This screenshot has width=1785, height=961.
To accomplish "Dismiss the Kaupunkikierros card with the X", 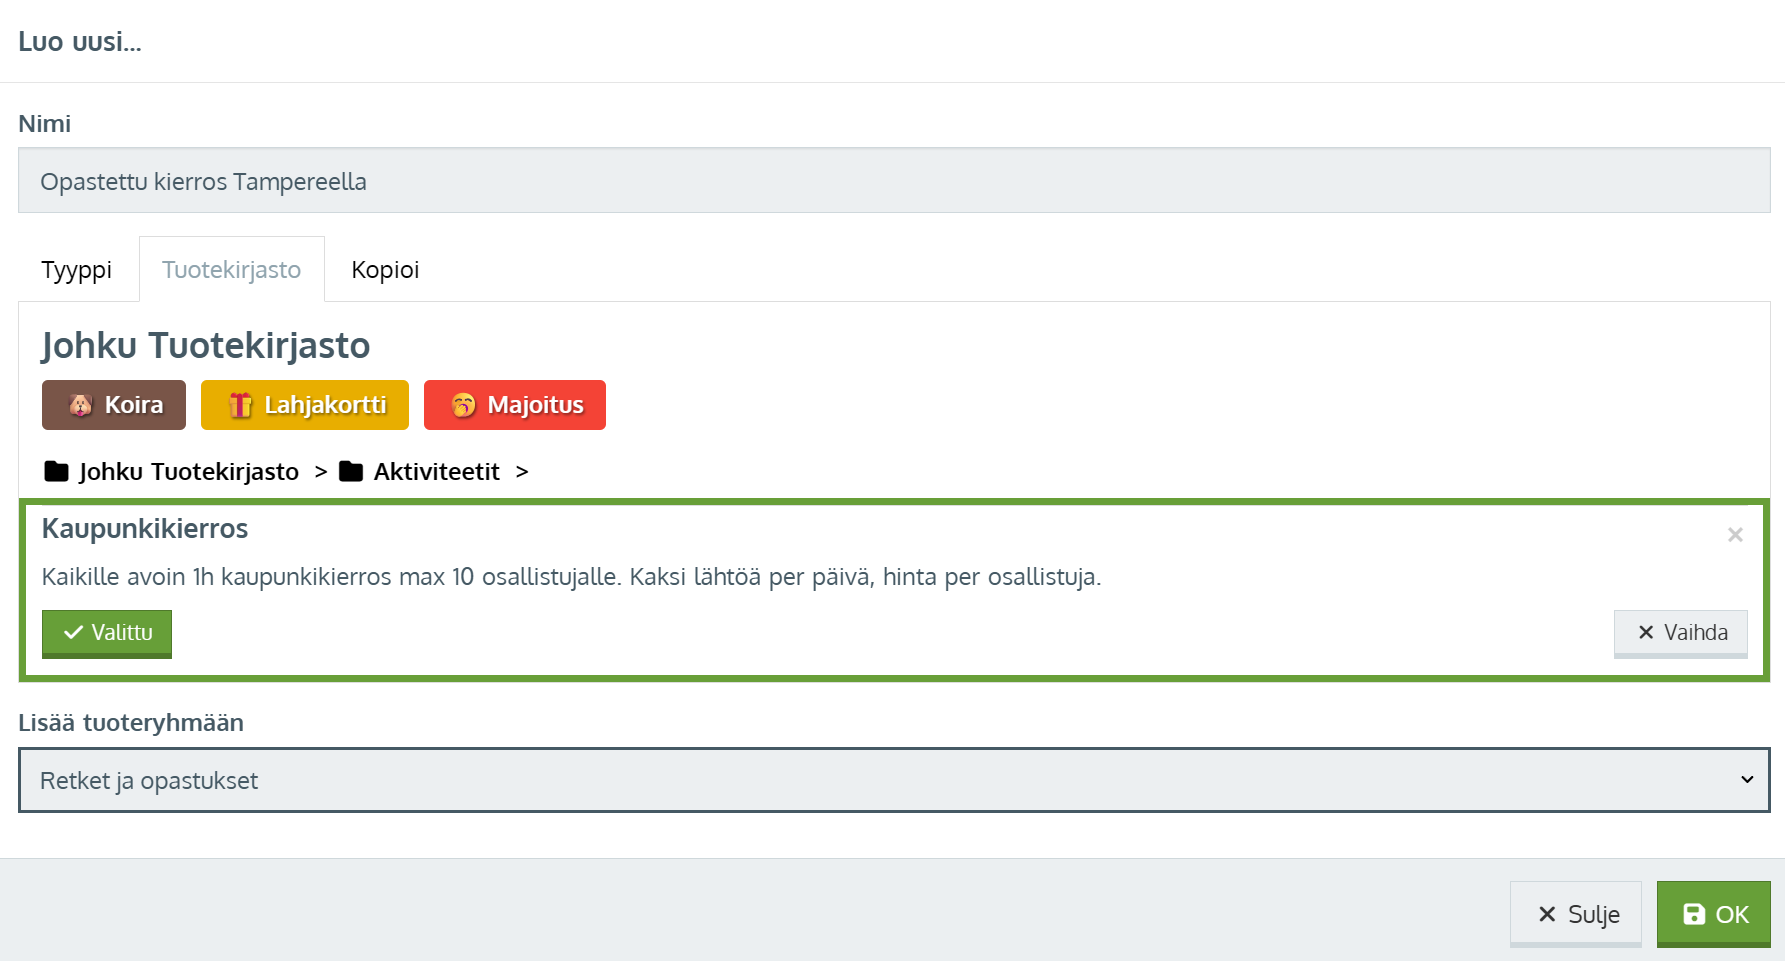I will (x=1735, y=535).
